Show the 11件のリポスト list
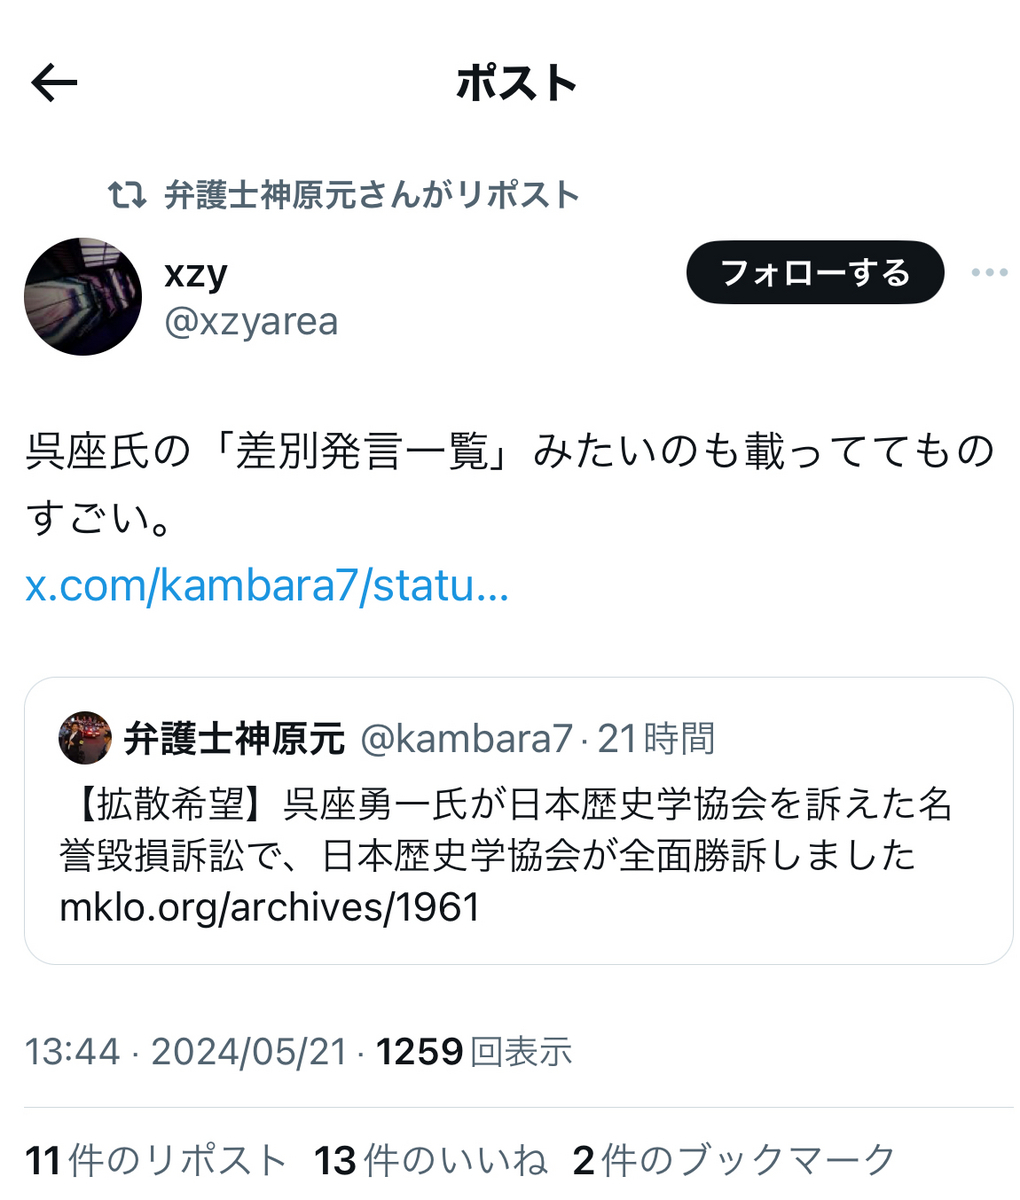This screenshot has height=1200, width=1020. pos(156,1161)
